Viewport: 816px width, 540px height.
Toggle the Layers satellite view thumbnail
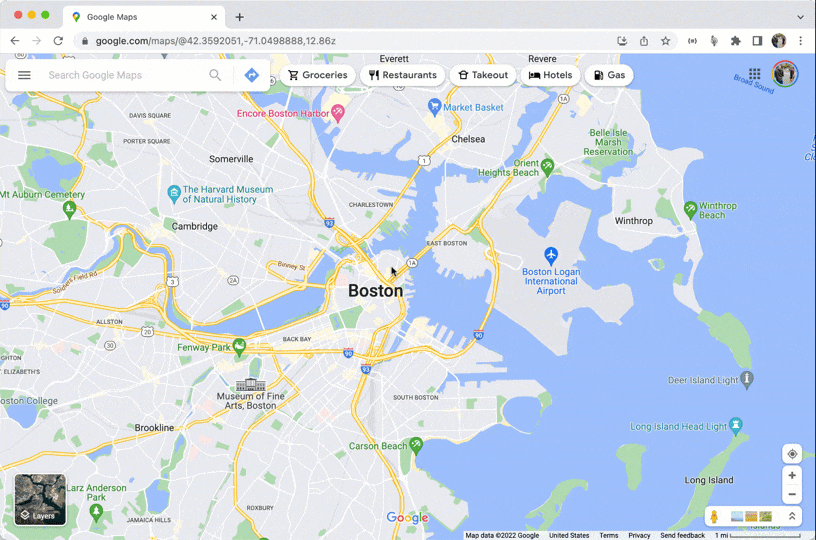[x=40, y=499]
